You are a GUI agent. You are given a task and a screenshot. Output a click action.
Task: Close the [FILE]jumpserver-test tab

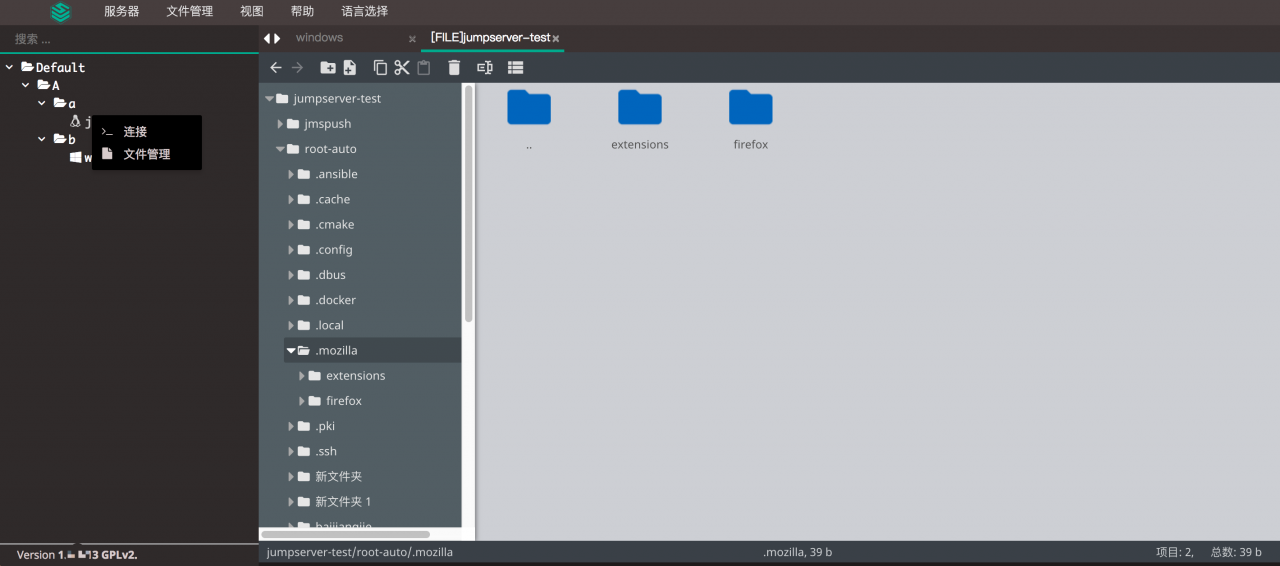(x=556, y=39)
